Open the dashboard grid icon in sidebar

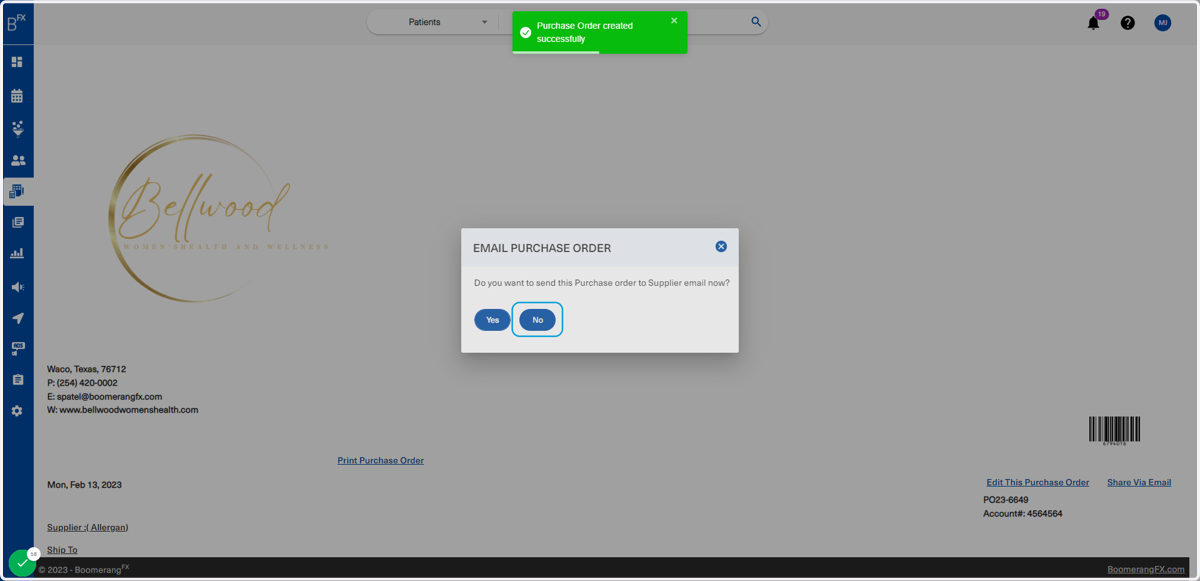[17, 62]
